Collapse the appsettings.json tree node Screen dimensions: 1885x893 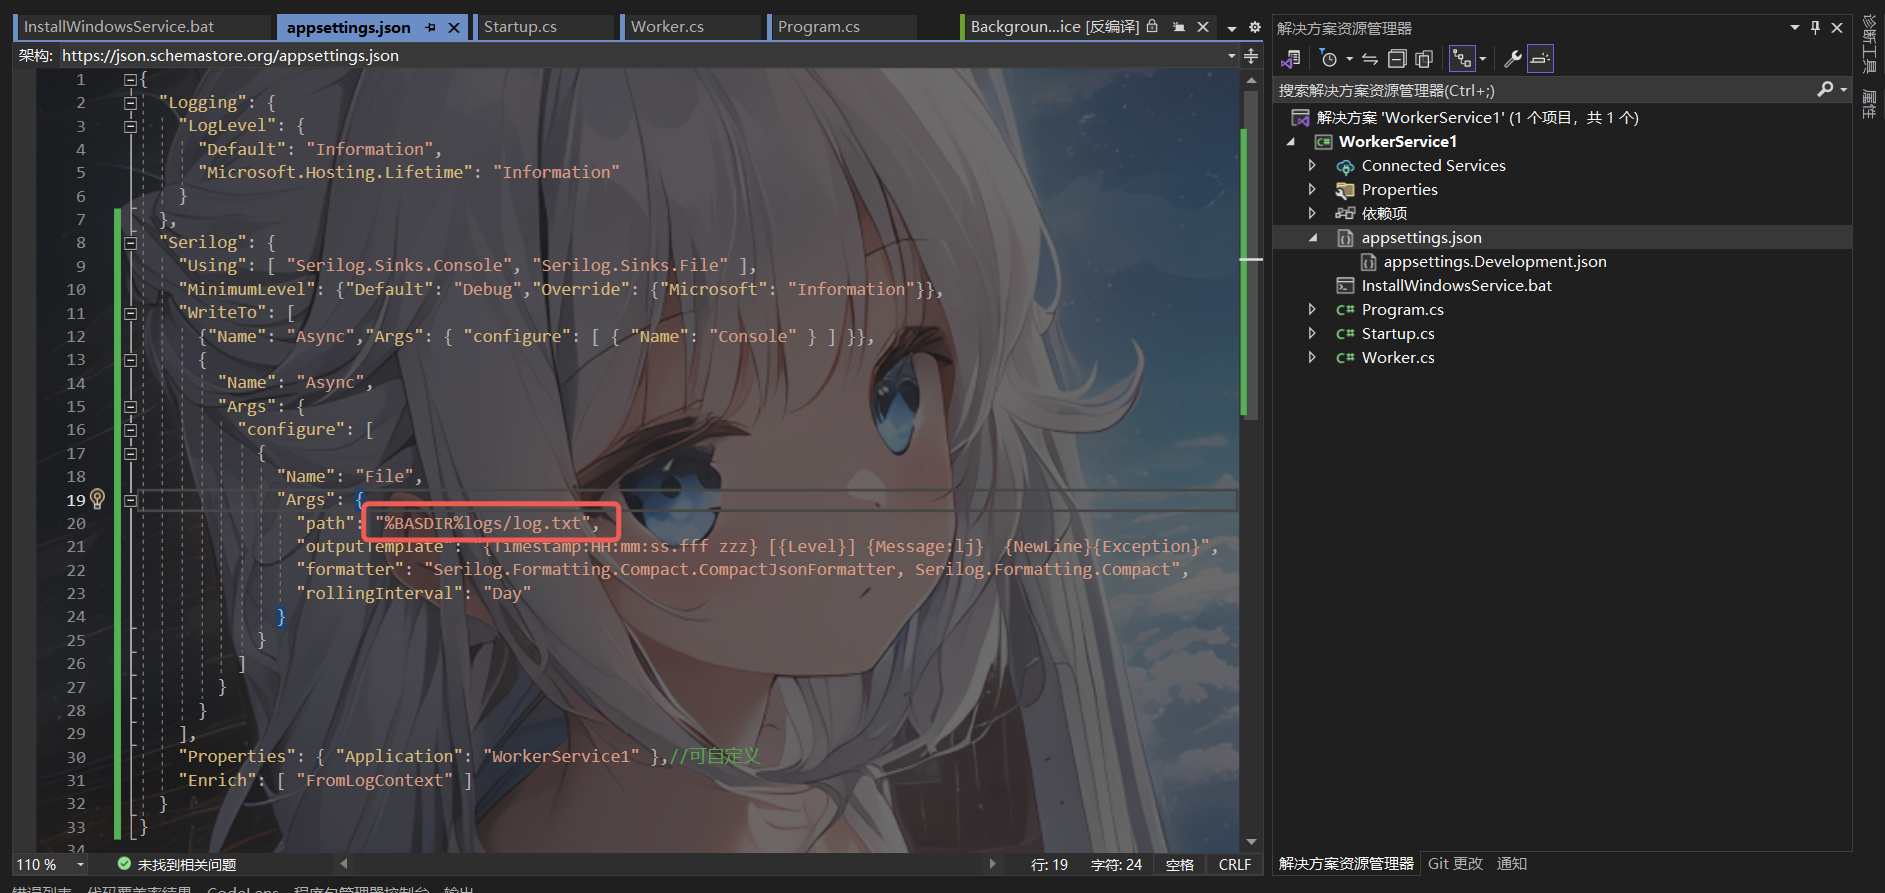(x=1313, y=238)
